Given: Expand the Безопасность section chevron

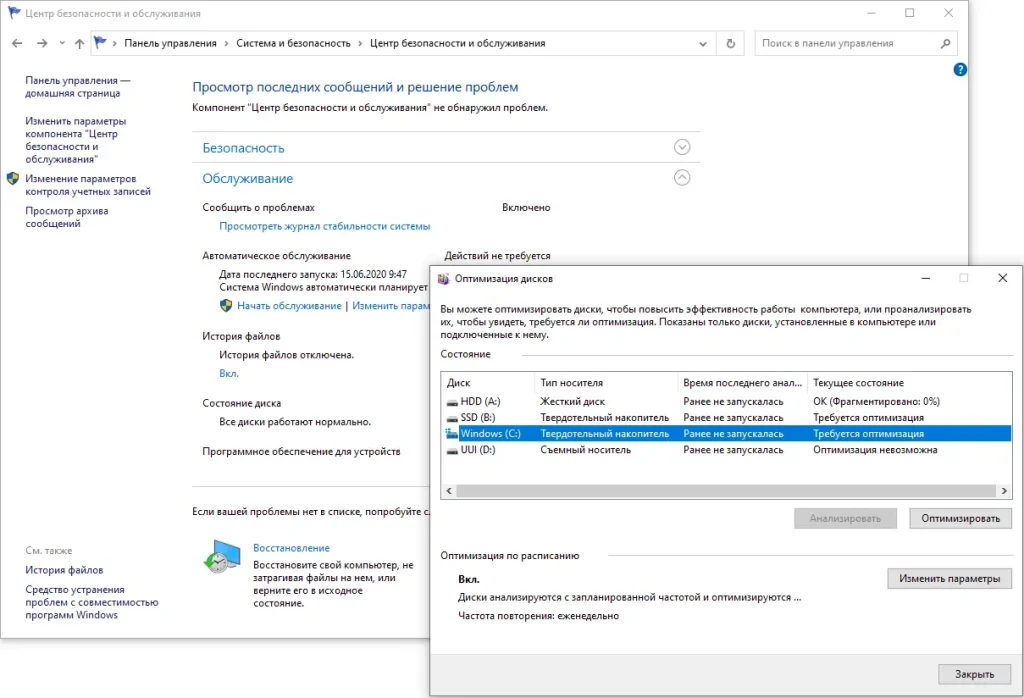Looking at the screenshot, I should tap(682, 147).
